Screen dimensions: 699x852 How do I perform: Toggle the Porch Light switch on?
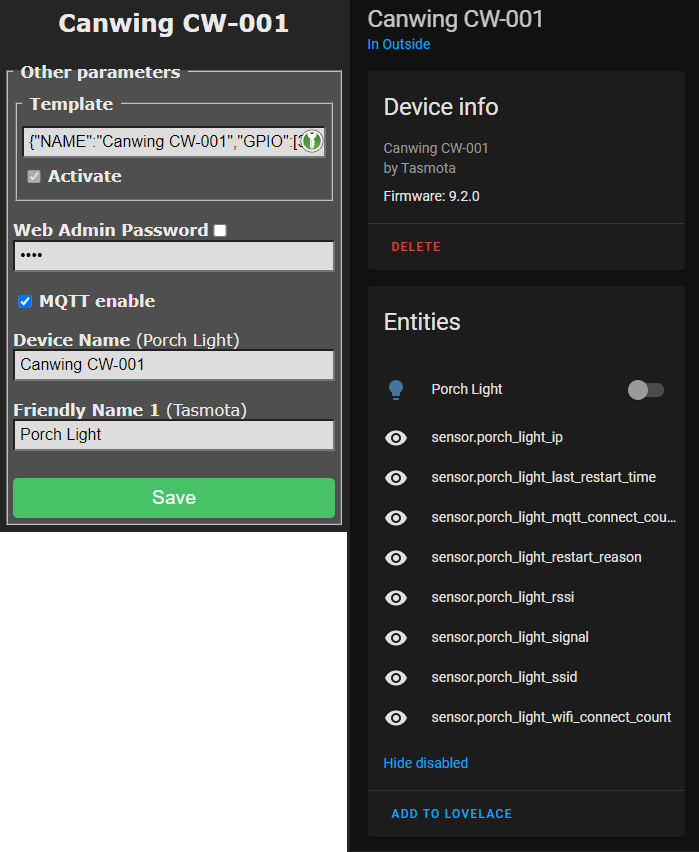(645, 390)
